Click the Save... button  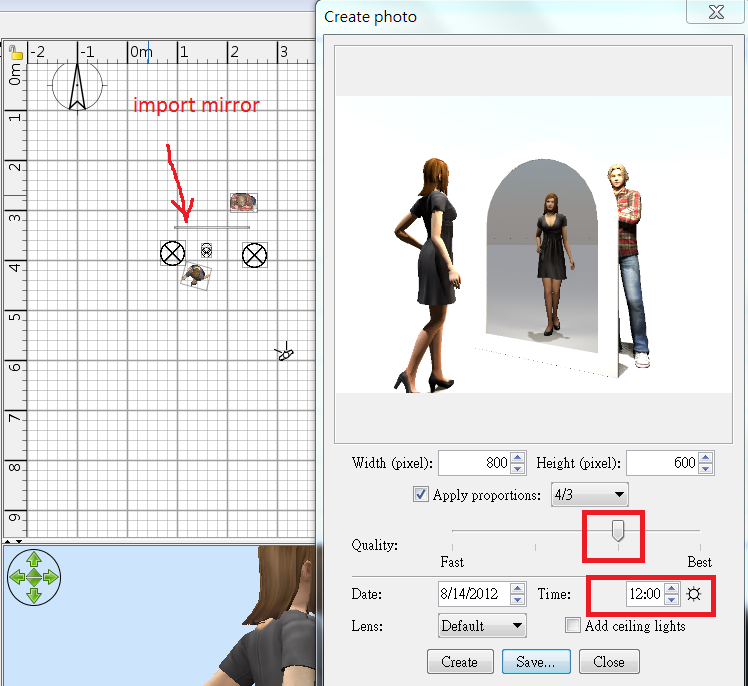(542, 661)
